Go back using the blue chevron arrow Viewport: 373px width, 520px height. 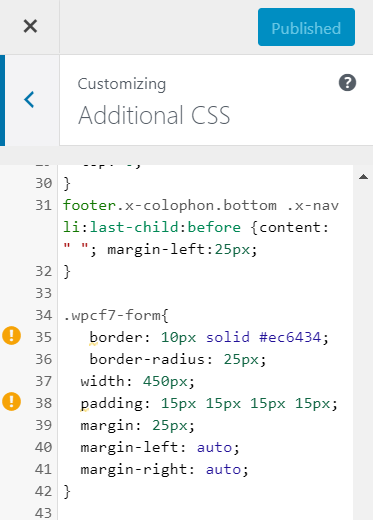pos(29,100)
